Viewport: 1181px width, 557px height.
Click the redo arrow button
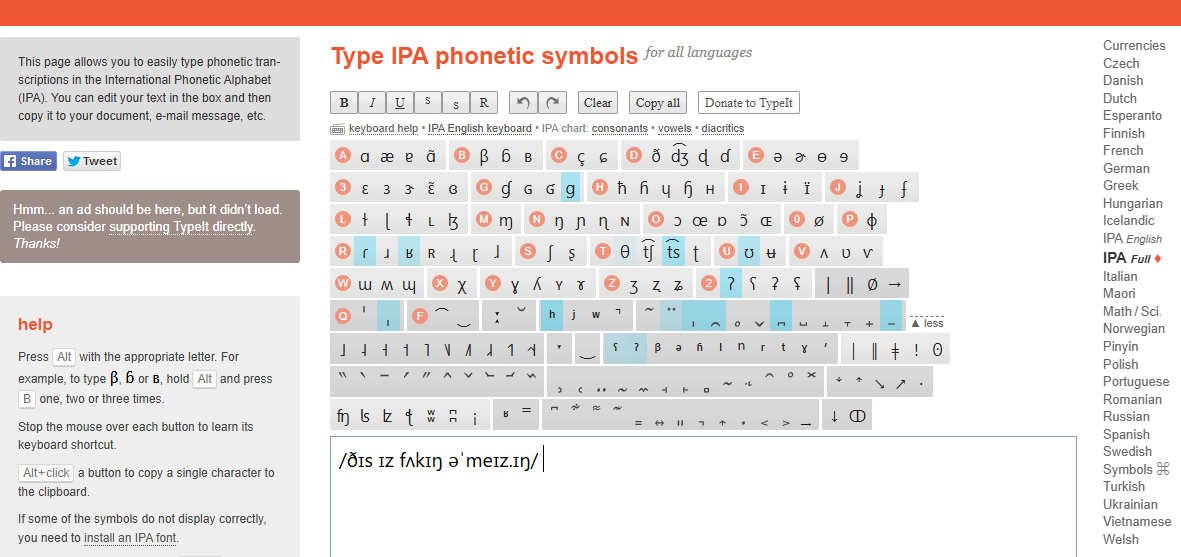(552, 102)
